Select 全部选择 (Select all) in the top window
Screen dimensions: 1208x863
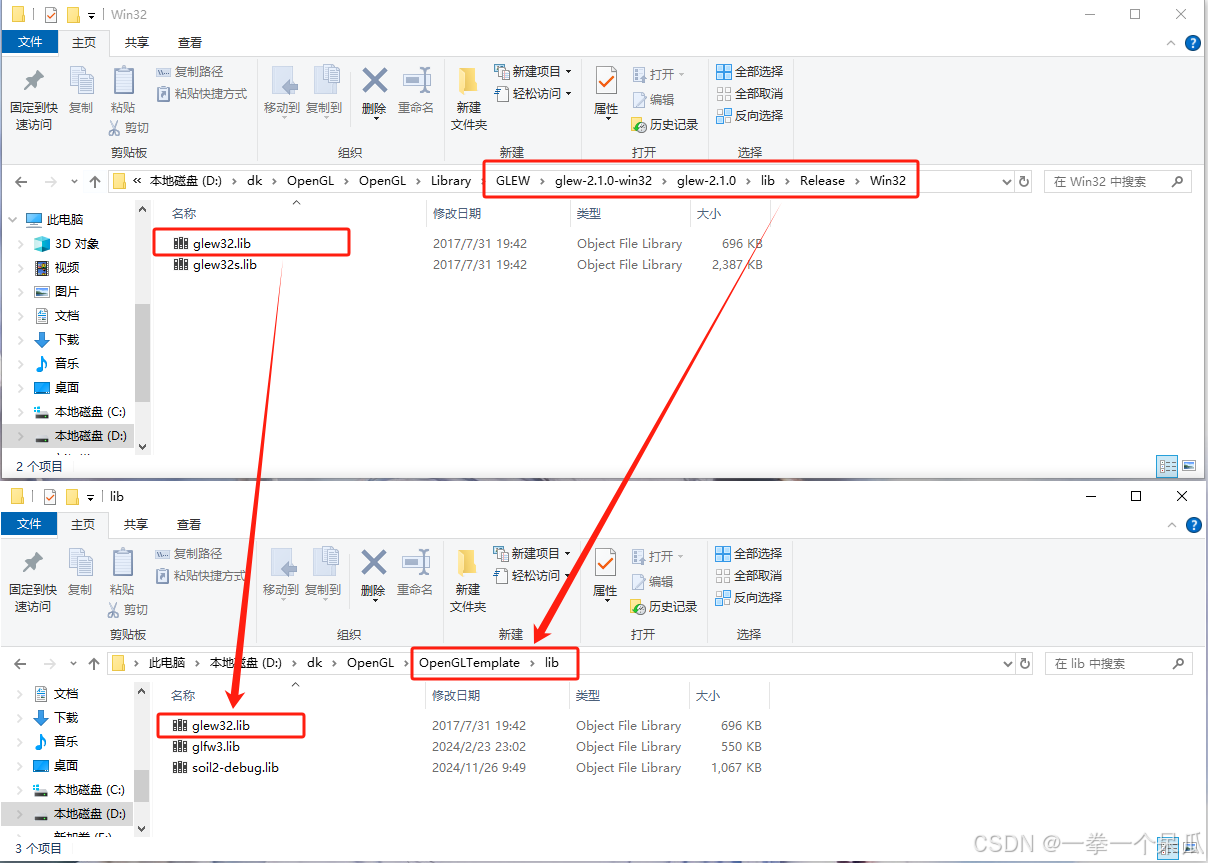(x=751, y=71)
